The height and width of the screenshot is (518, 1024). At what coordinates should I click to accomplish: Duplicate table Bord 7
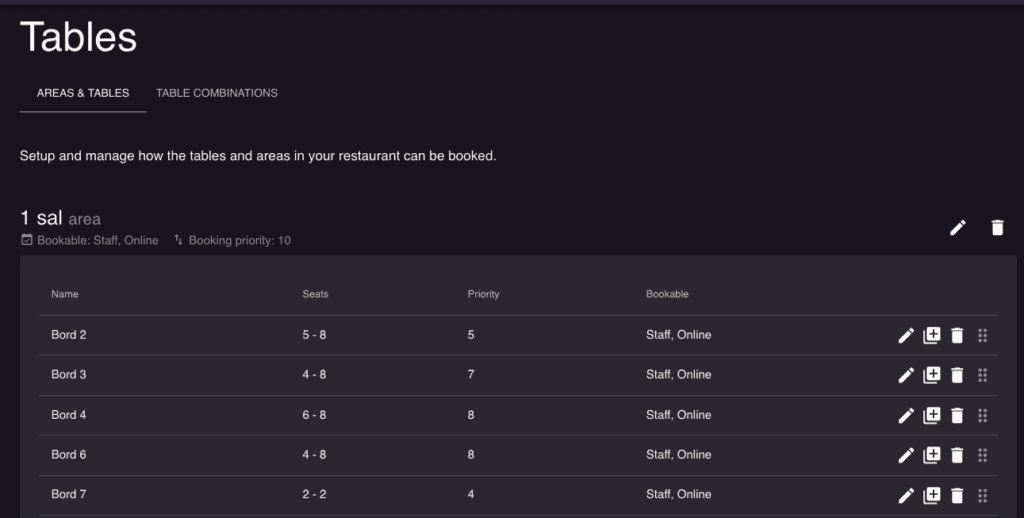931,495
